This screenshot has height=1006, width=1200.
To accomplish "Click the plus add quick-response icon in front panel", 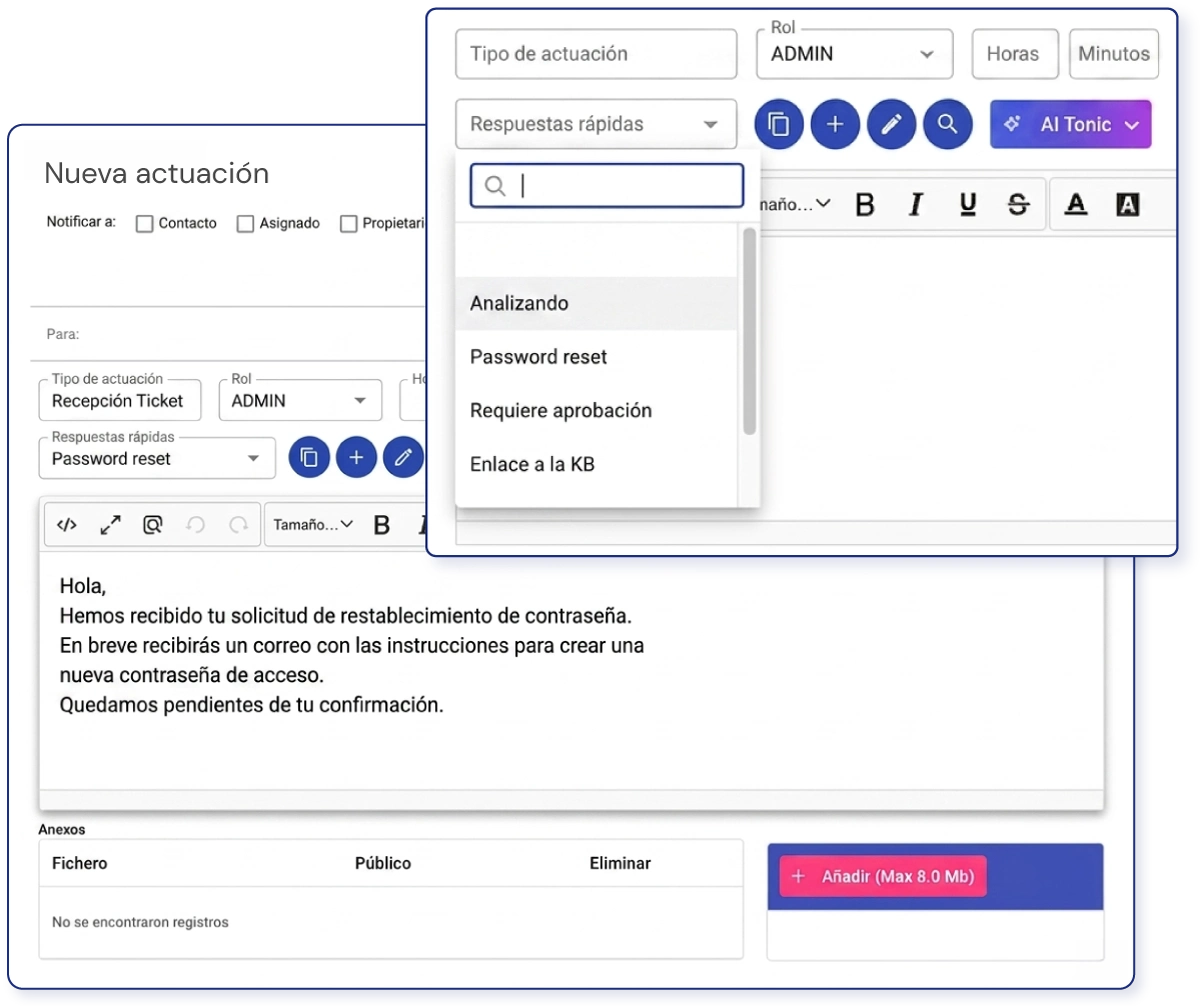I will point(835,125).
